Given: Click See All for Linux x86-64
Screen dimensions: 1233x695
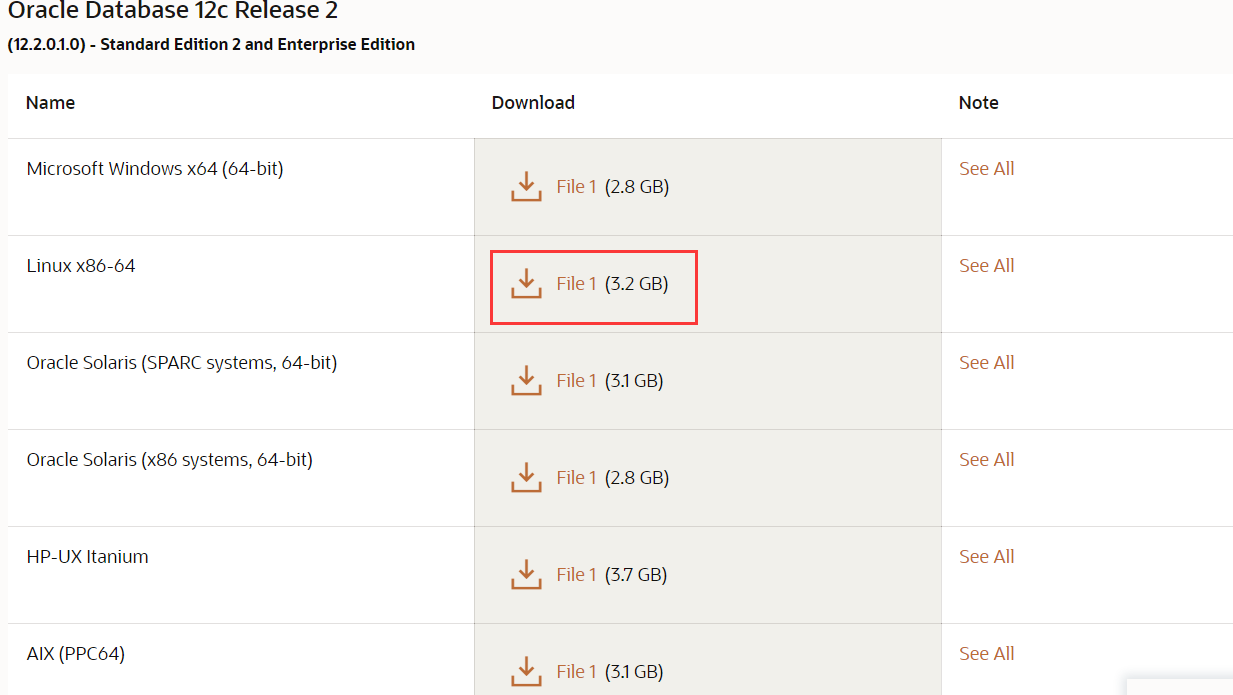Looking at the screenshot, I should [986, 266].
